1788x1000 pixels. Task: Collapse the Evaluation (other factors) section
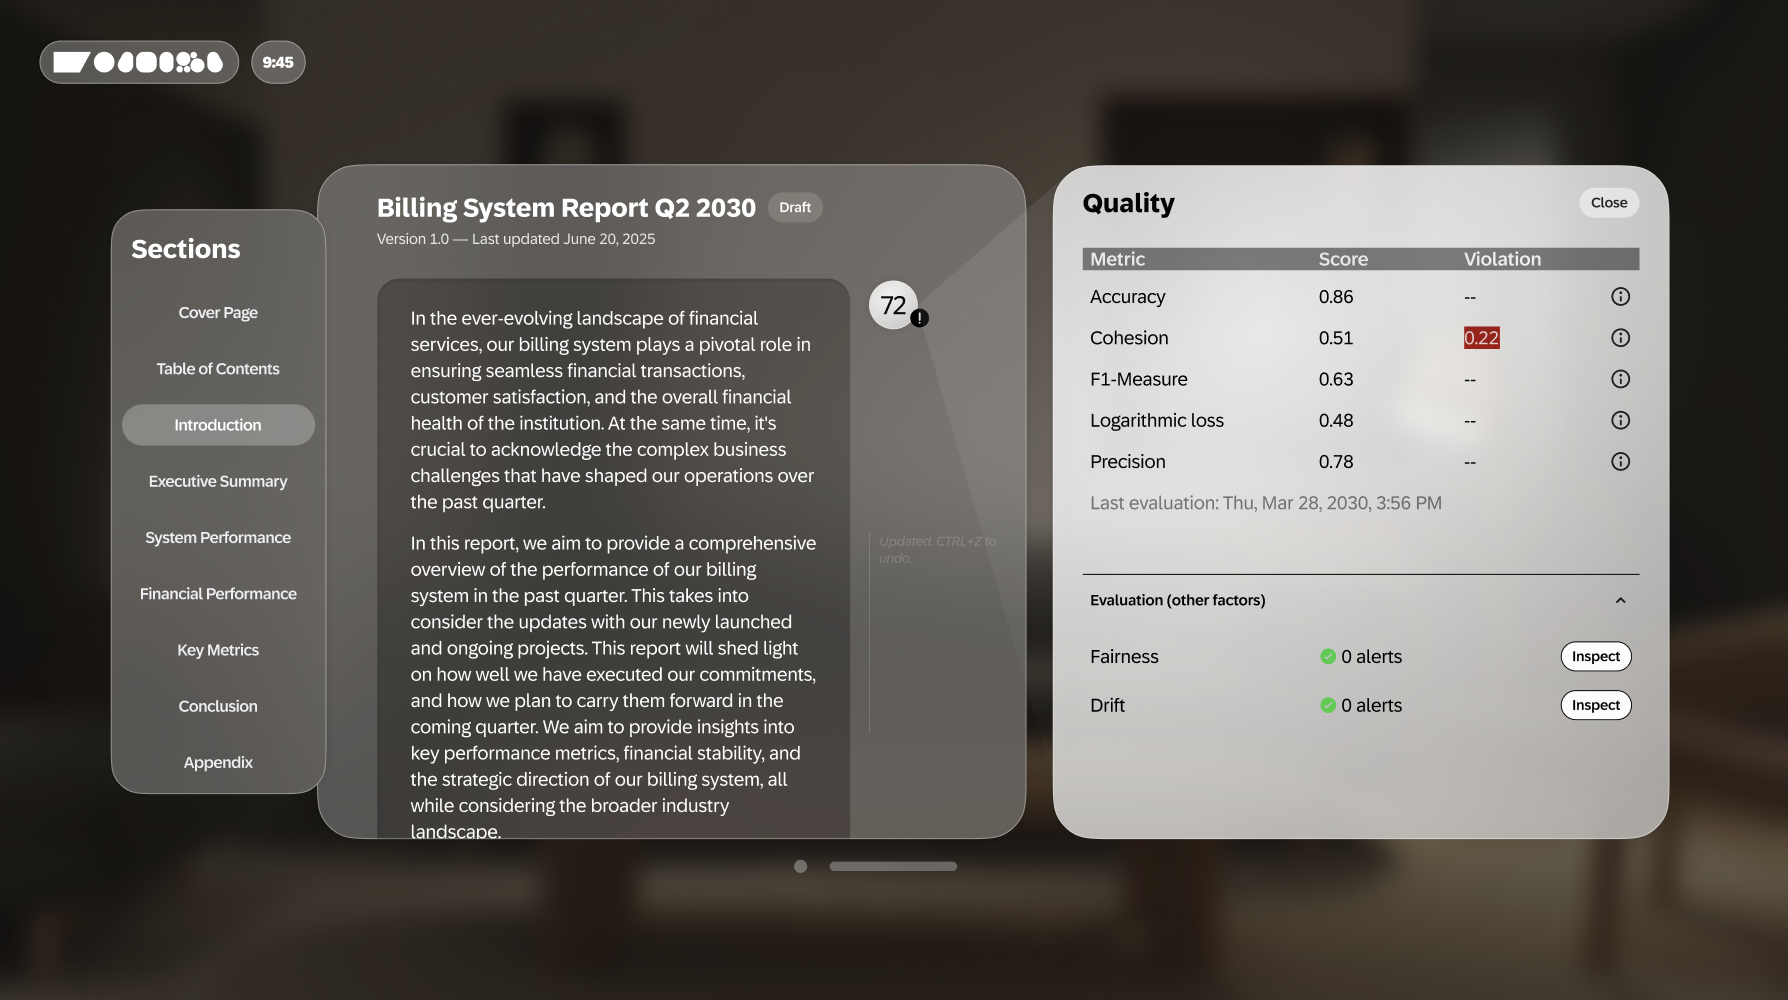point(1620,600)
